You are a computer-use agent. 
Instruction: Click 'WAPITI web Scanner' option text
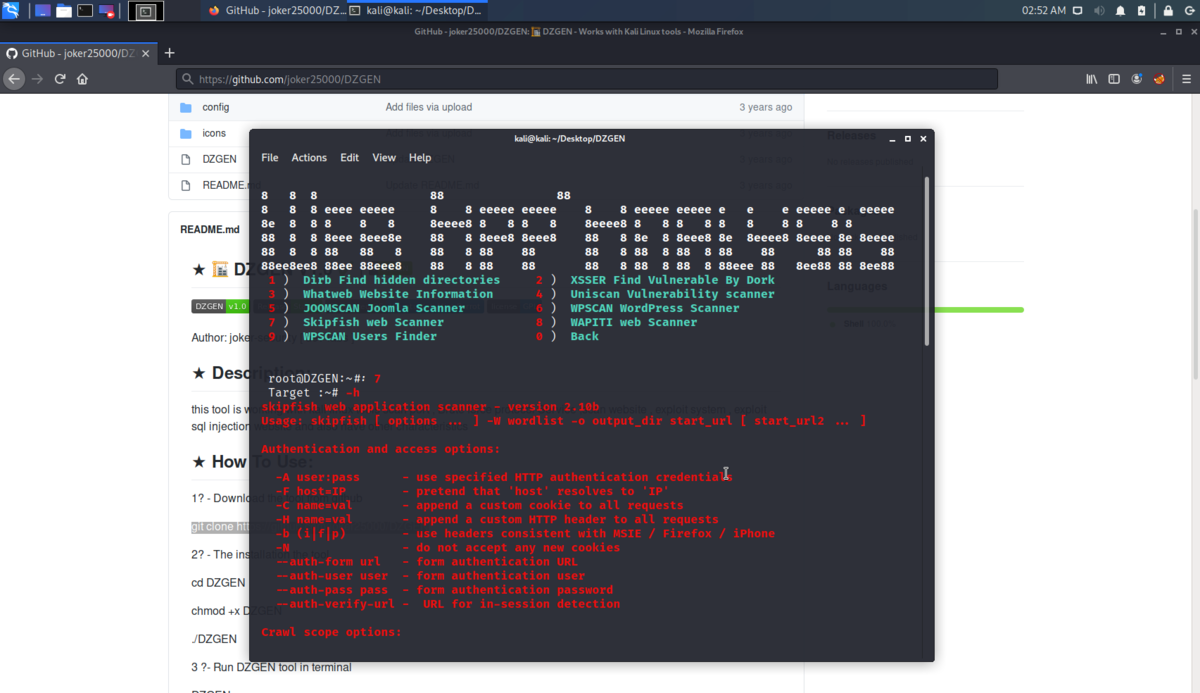[x=634, y=322]
